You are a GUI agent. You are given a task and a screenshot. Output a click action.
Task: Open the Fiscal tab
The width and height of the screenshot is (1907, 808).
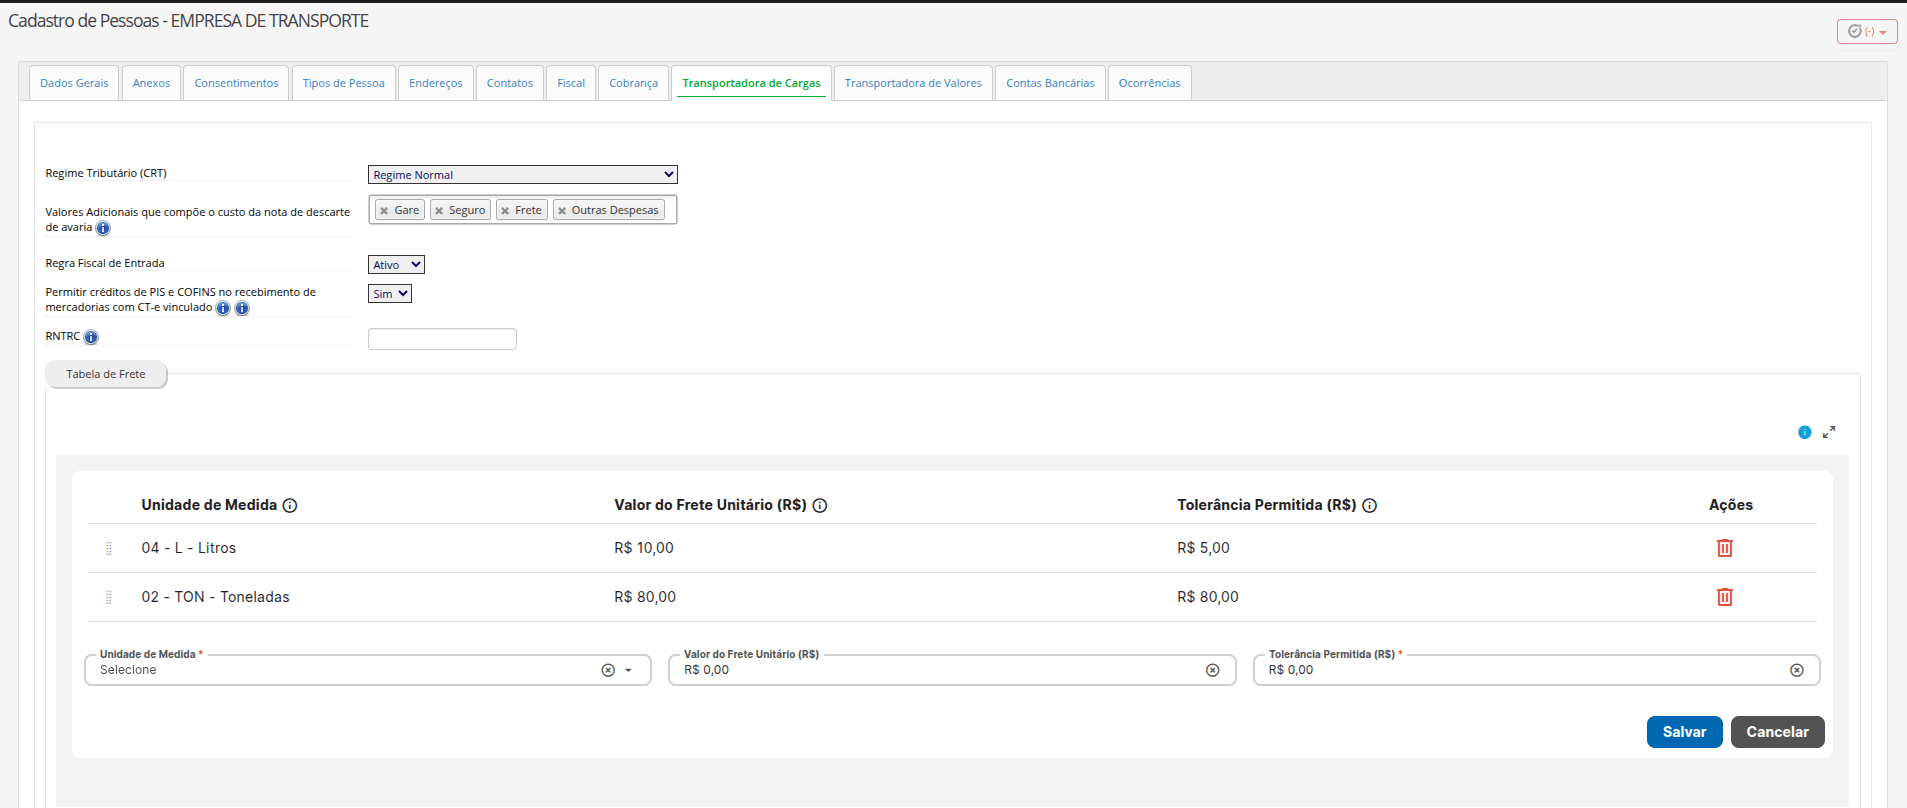[x=571, y=83]
